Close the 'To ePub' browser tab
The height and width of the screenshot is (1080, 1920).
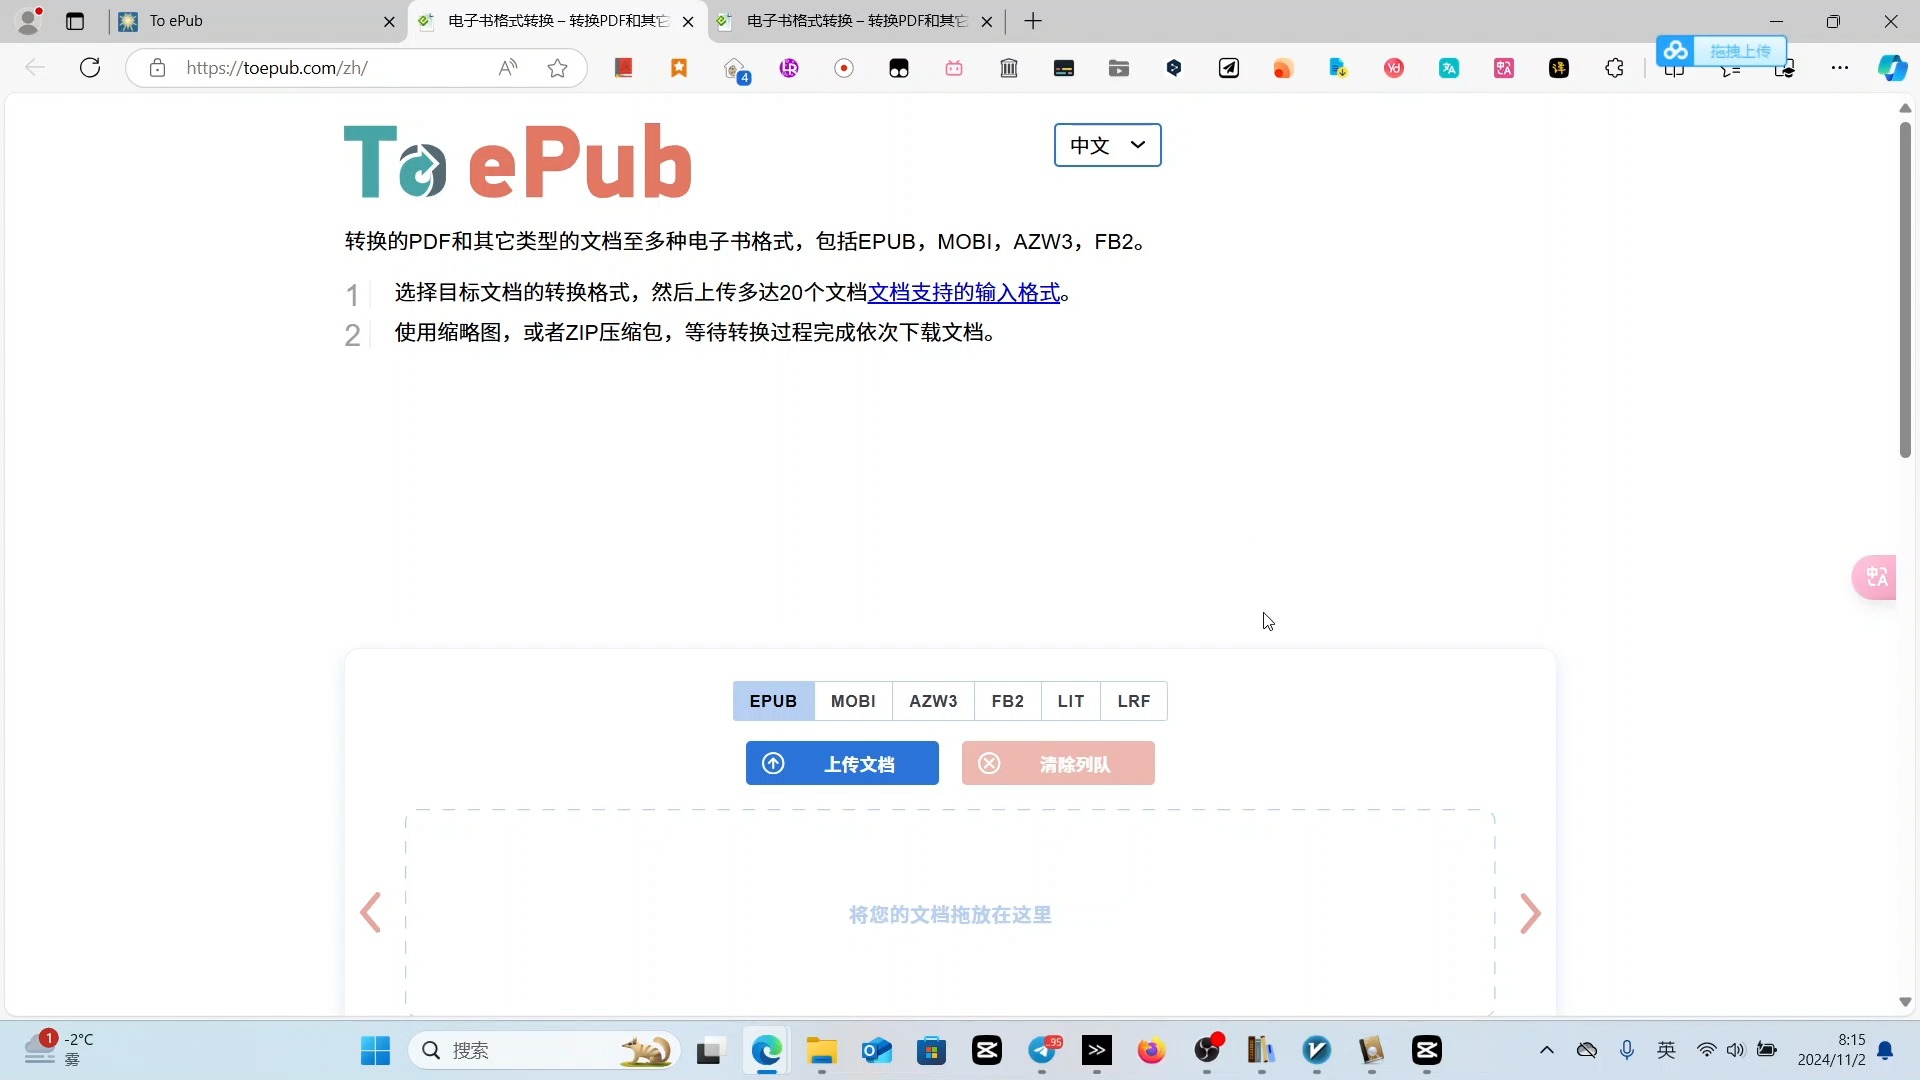(389, 21)
